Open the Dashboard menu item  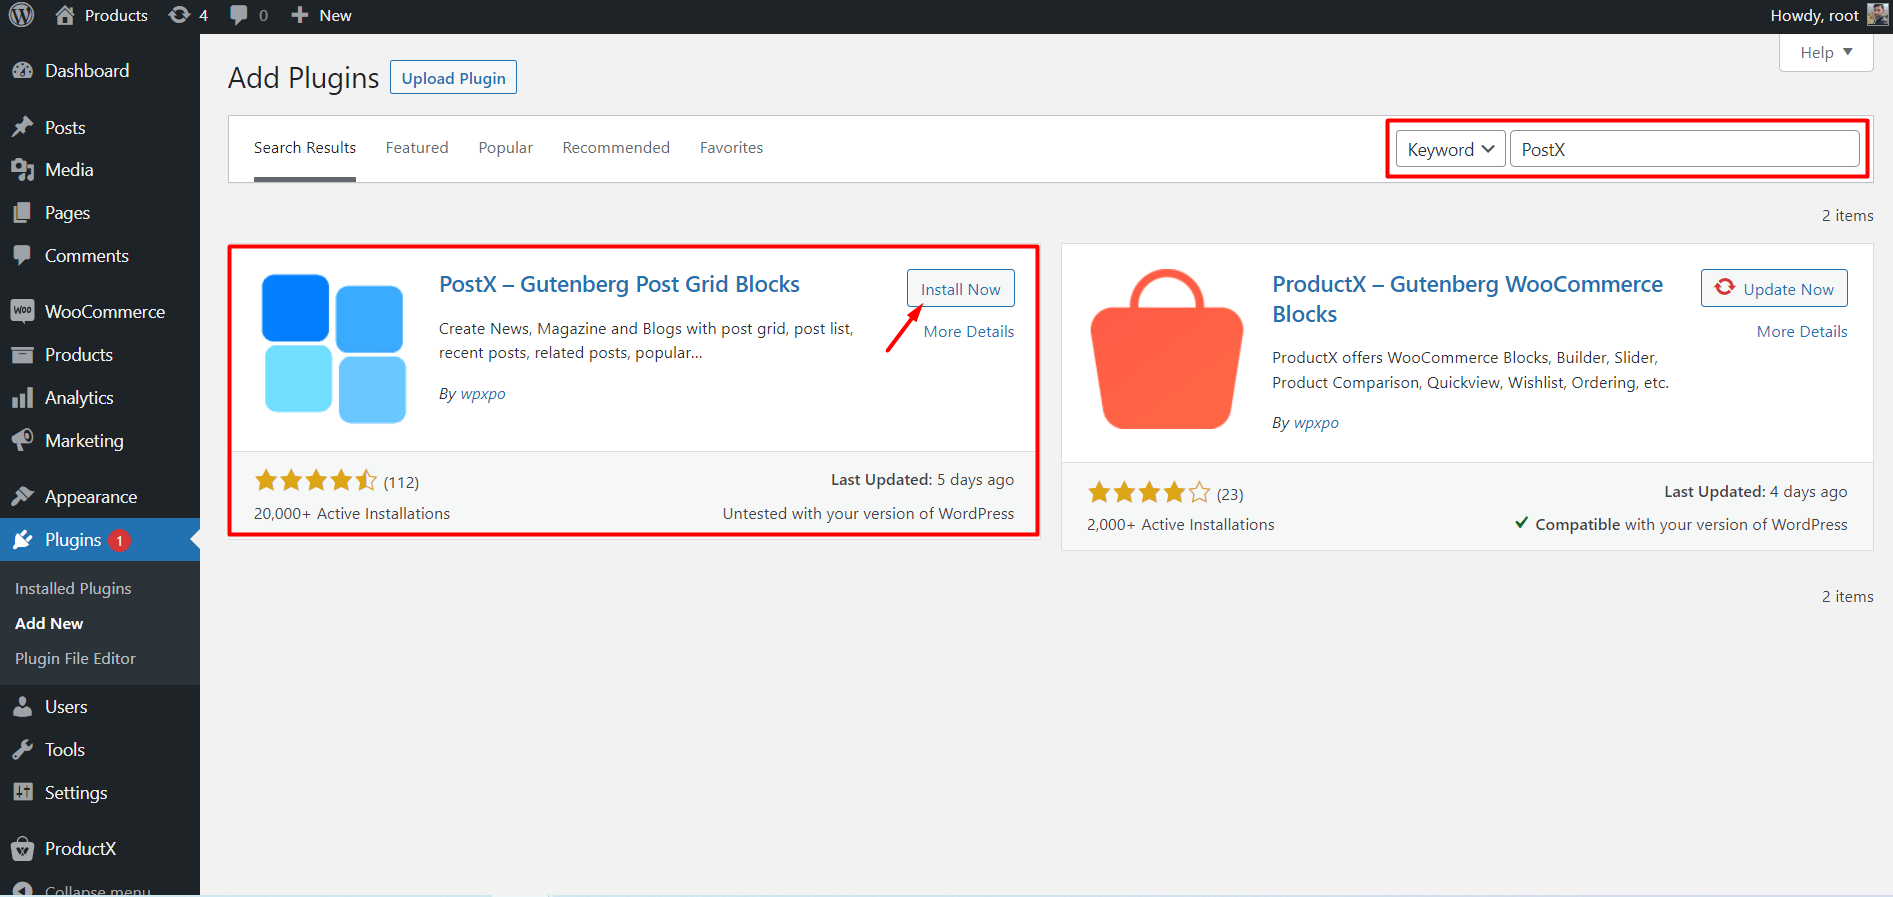(86, 71)
